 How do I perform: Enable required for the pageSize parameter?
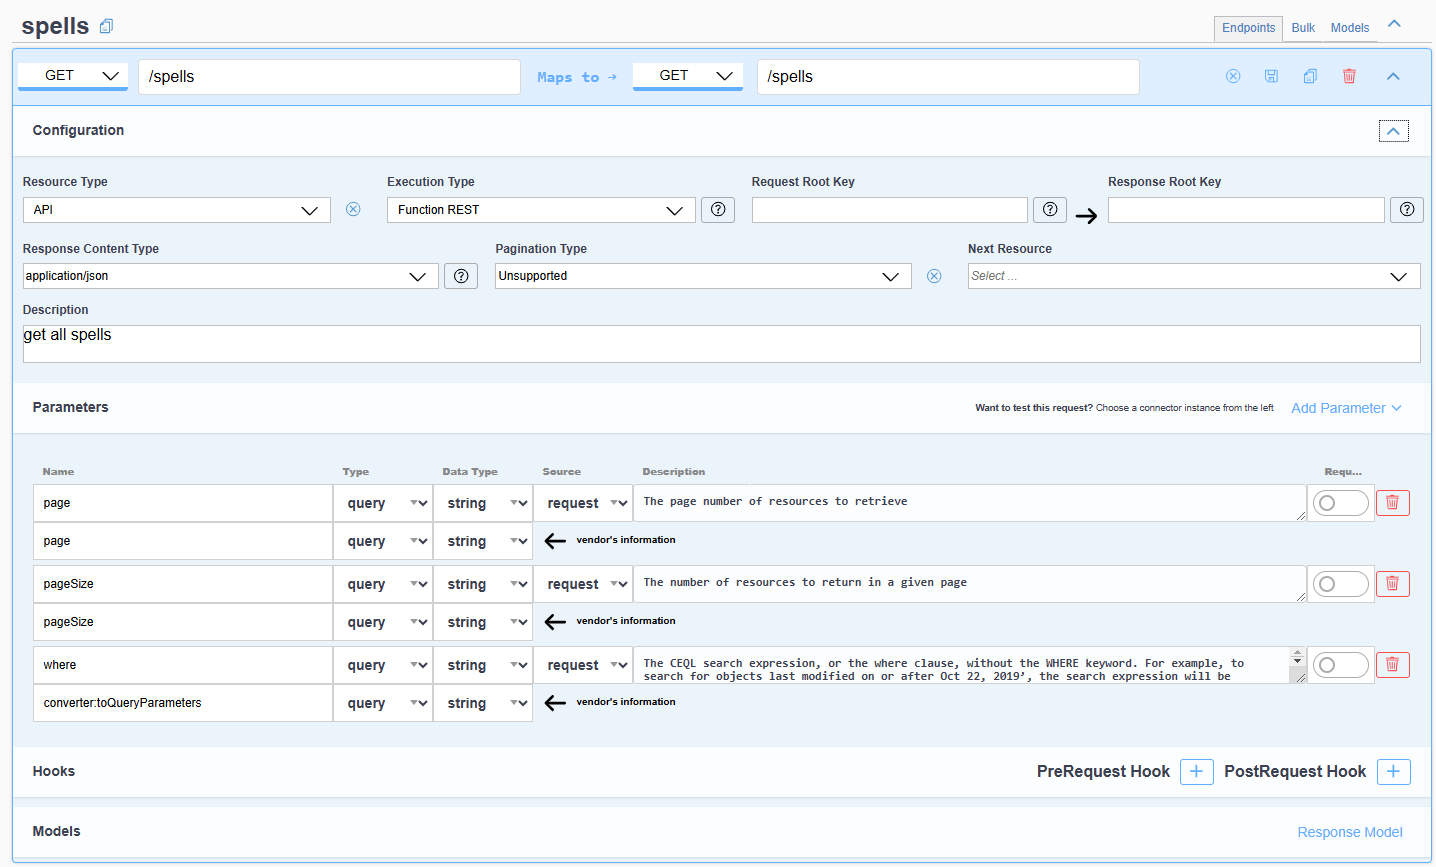[1340, 583]
